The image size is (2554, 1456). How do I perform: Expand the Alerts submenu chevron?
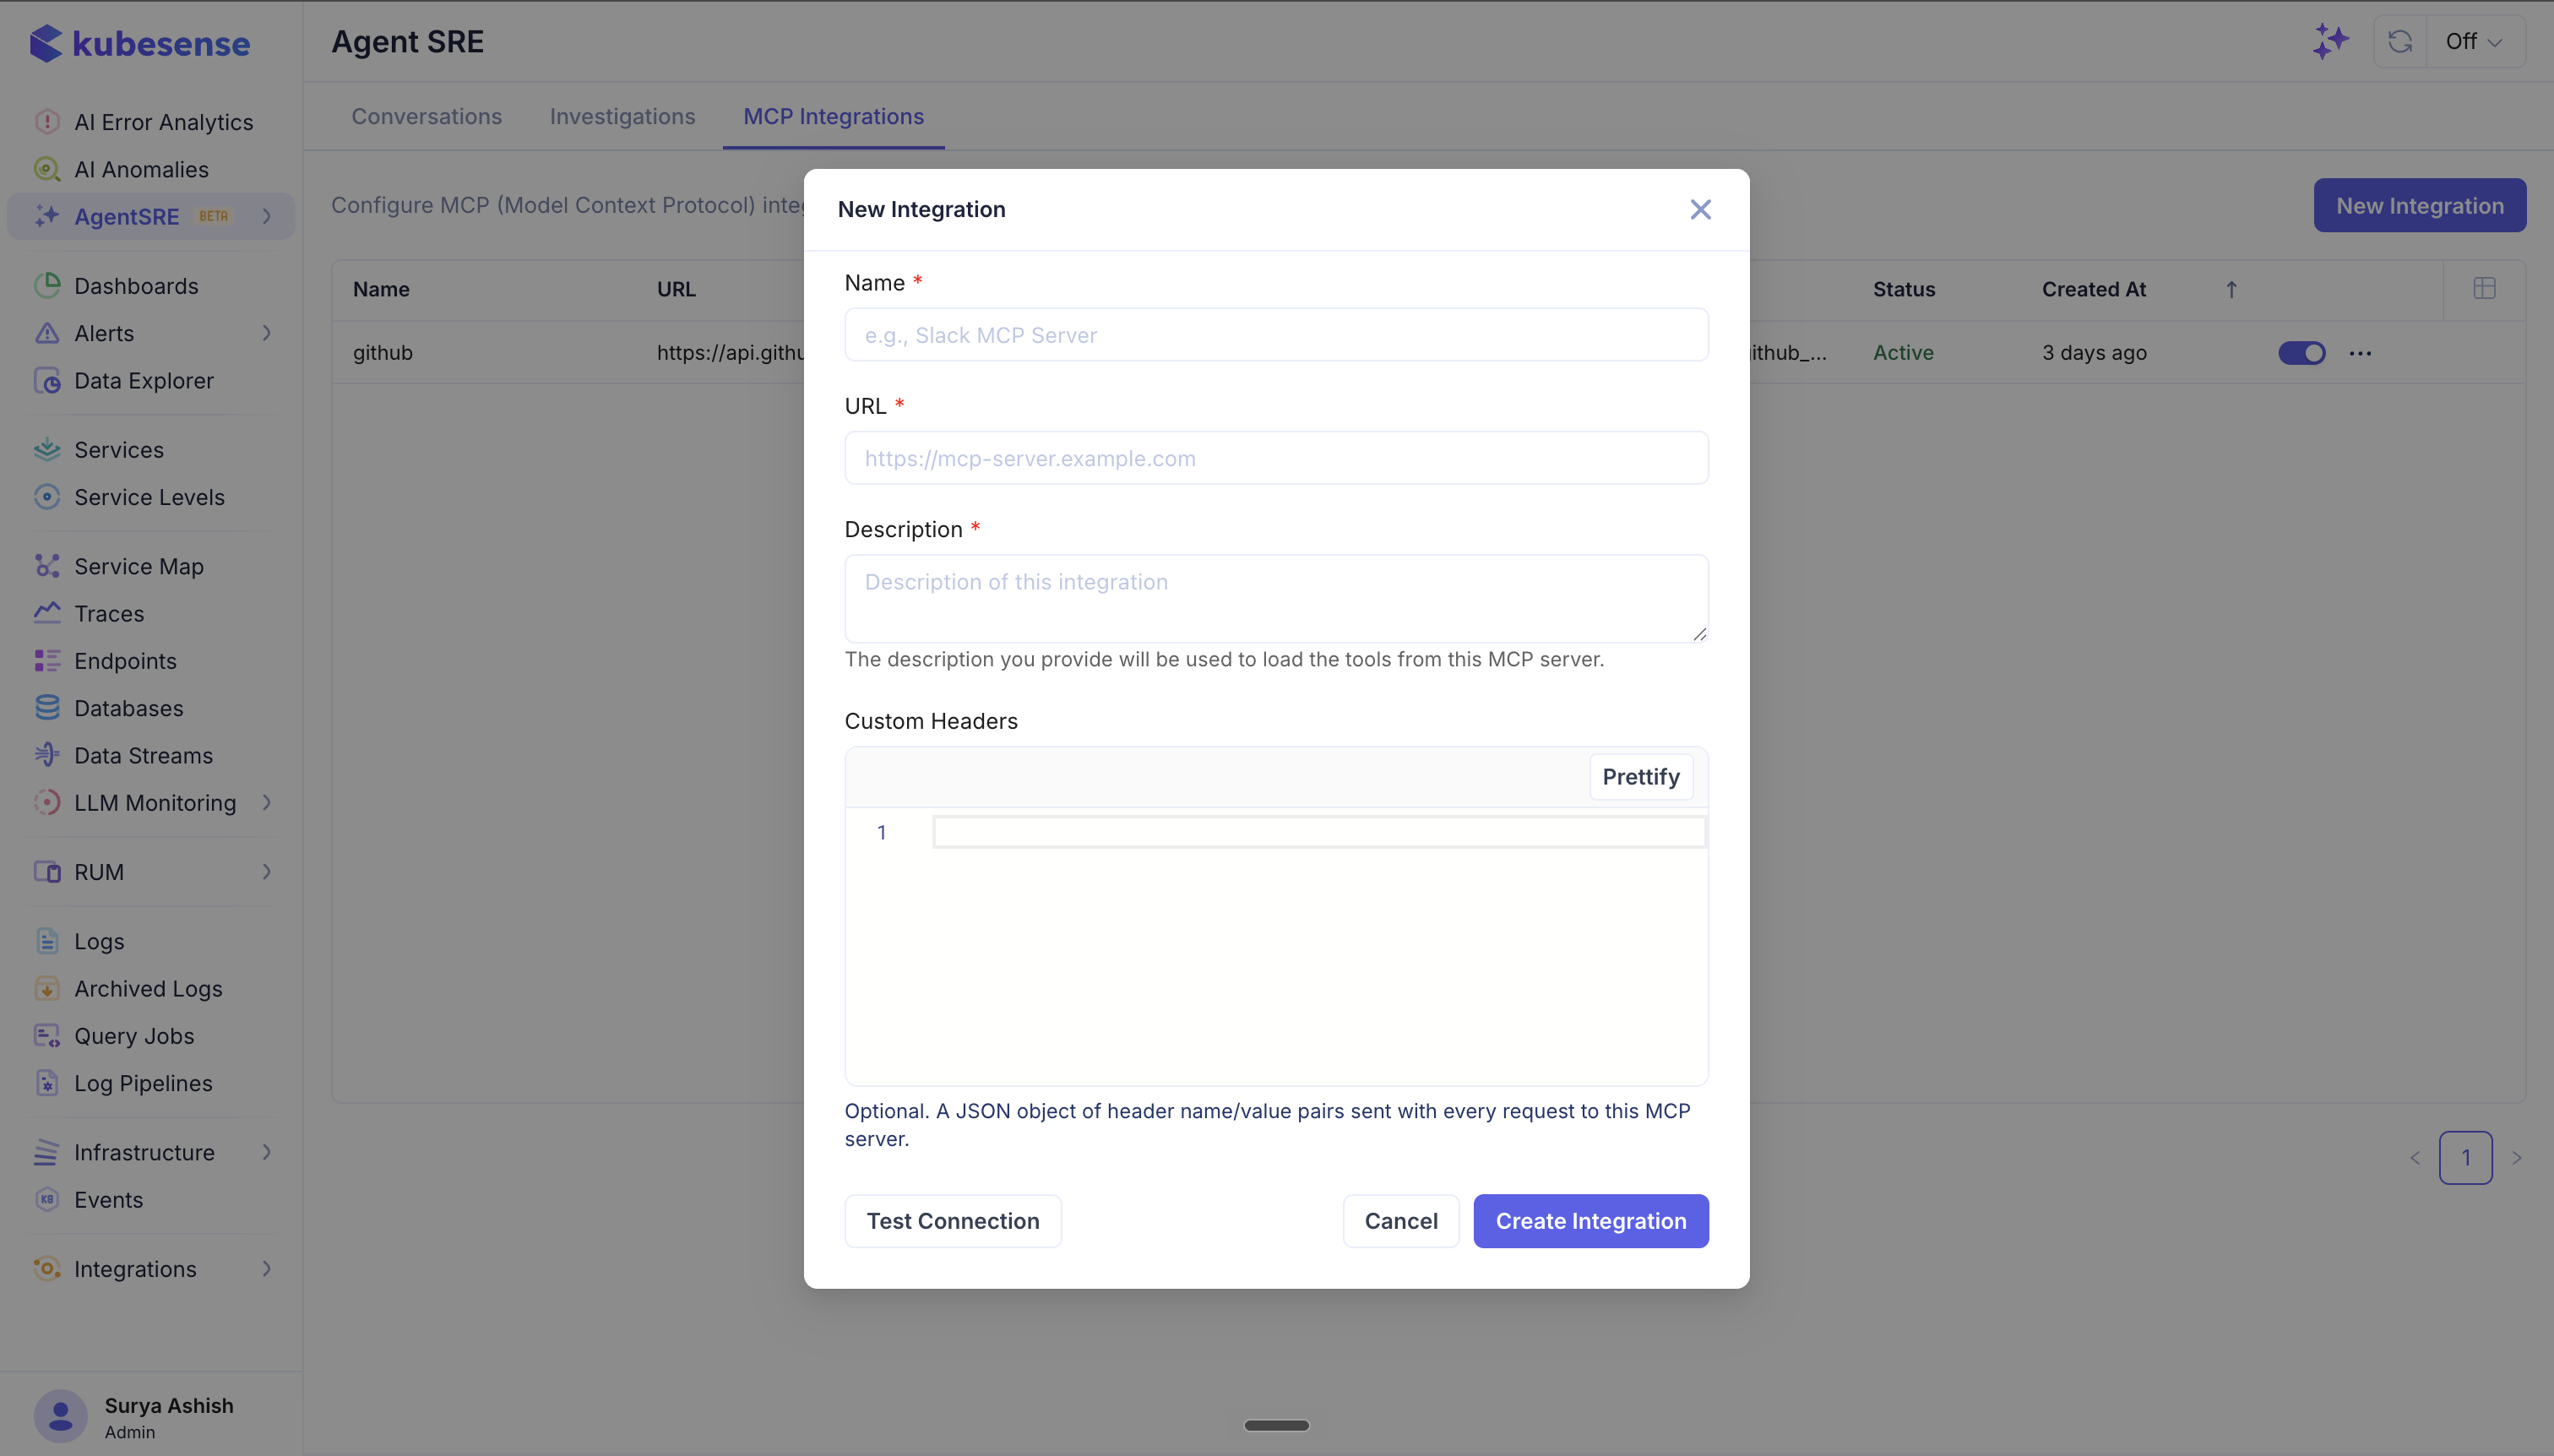[x=267, y=333]
